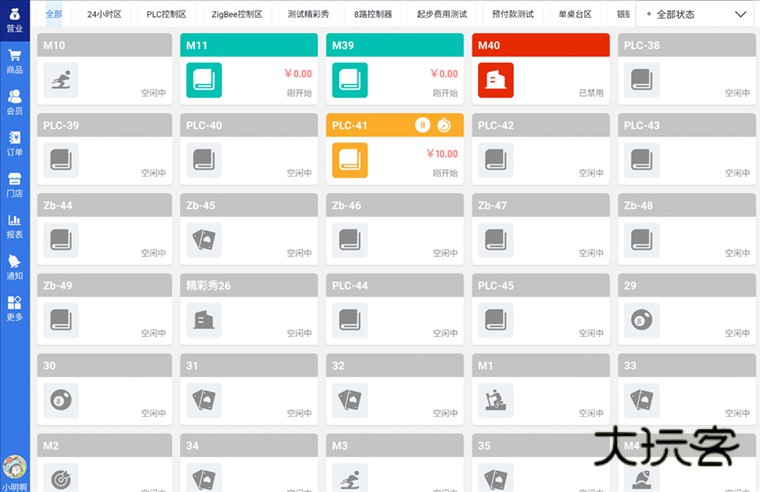The height and width of the screenshot is (492, 760).
Task: Click the exercise bike icon on M1
Action: 496,400
